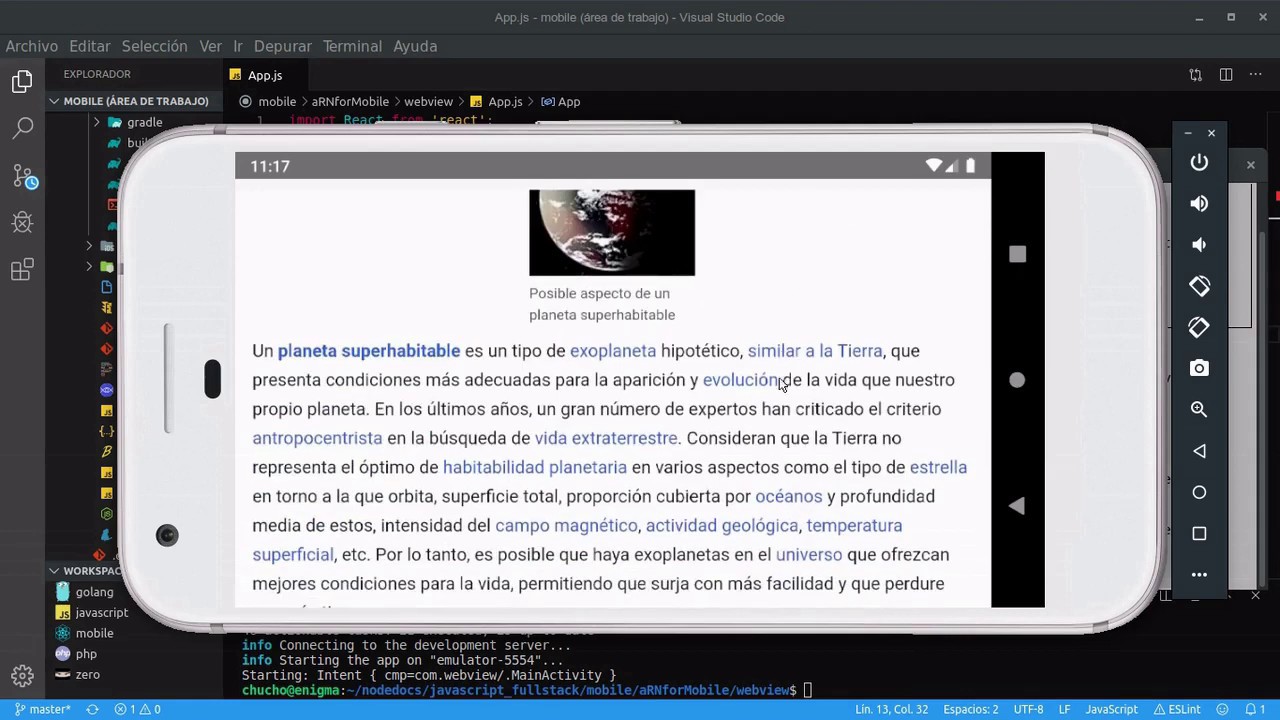This screenshot has height=720, width=1280.
Task: Click the emulator toolbar Home circle
Action: click(x=1199, y=492)
